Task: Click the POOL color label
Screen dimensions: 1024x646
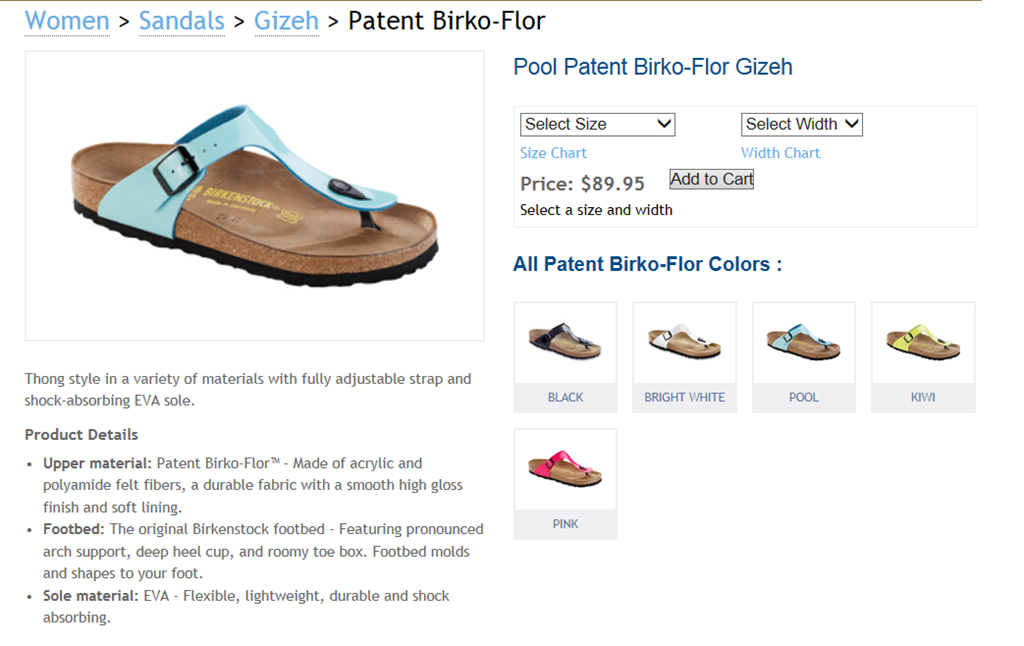Action: coord(803,397)
